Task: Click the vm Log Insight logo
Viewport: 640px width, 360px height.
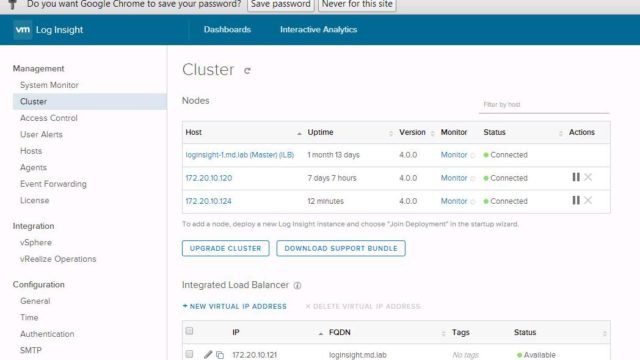Action: (48, 30)
